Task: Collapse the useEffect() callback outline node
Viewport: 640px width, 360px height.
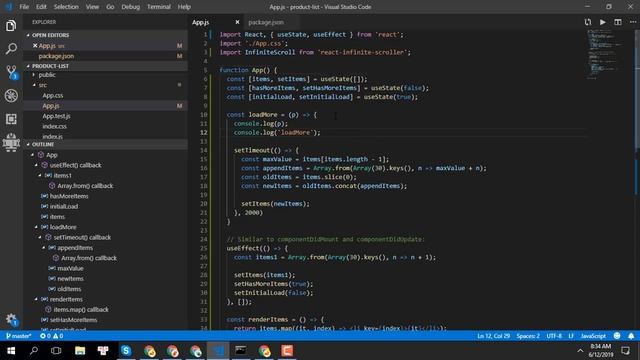Action: pyautogui.click(x=36, y=165)
